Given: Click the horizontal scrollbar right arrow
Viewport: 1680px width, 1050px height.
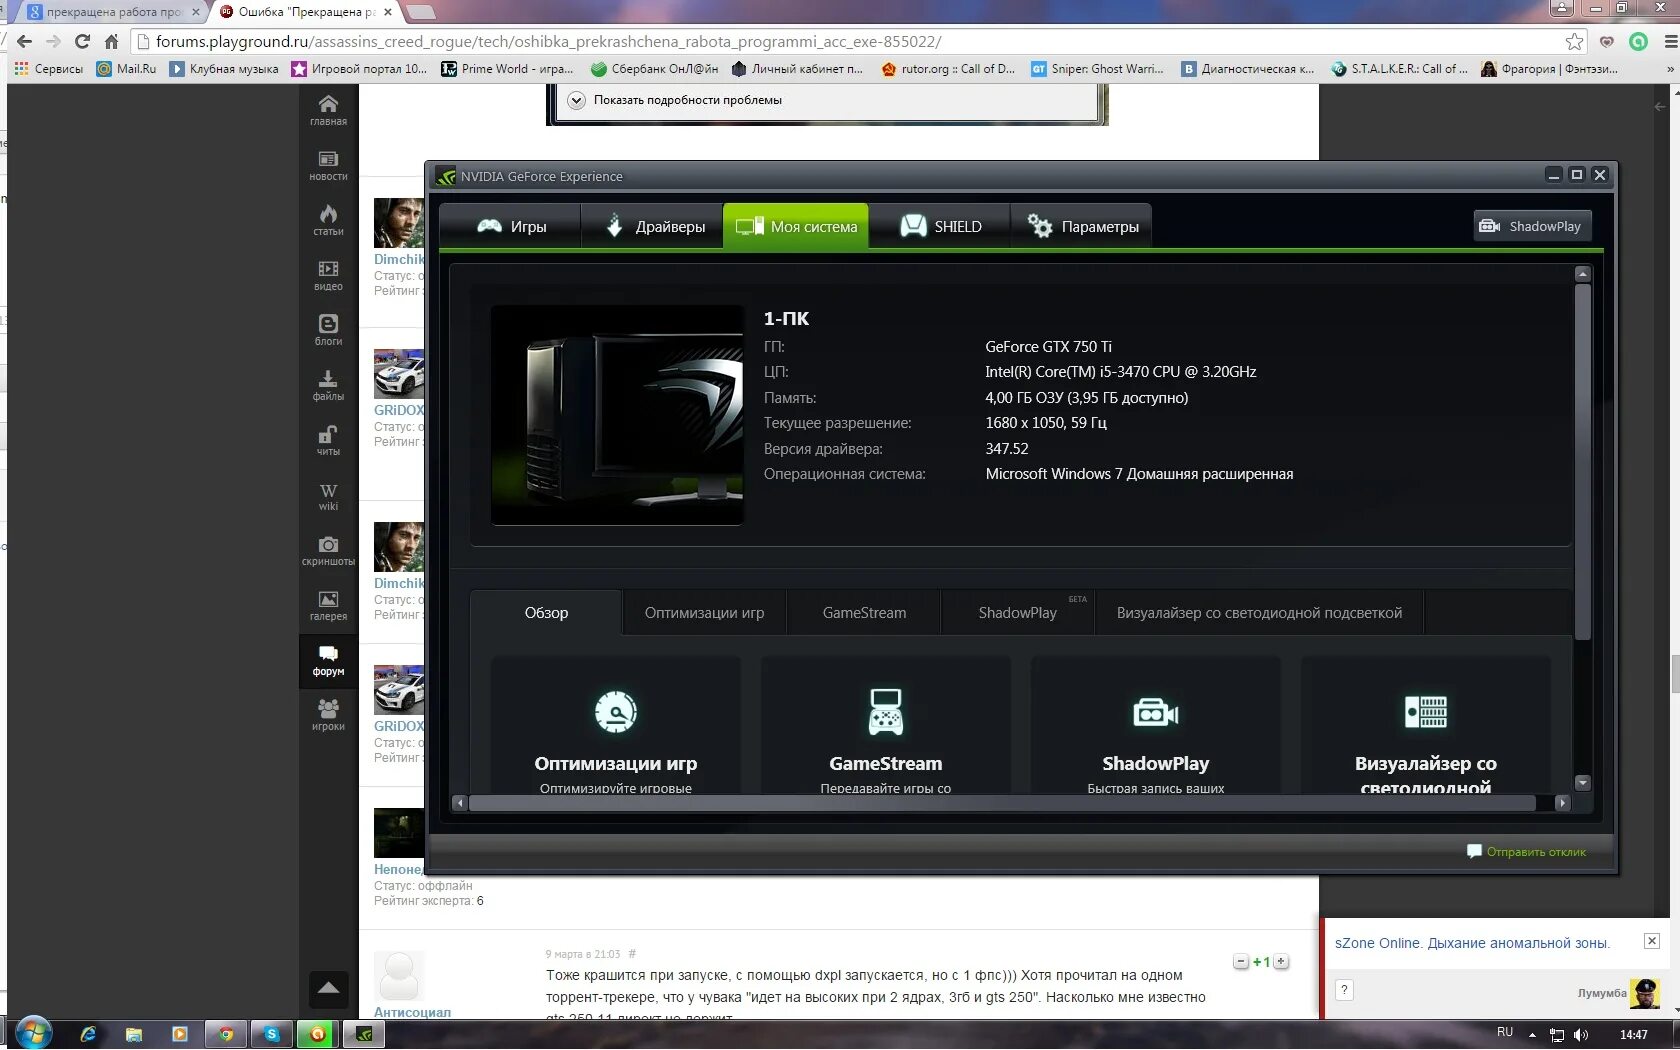Looking at the screenshot, I should tap(1562, 802).
